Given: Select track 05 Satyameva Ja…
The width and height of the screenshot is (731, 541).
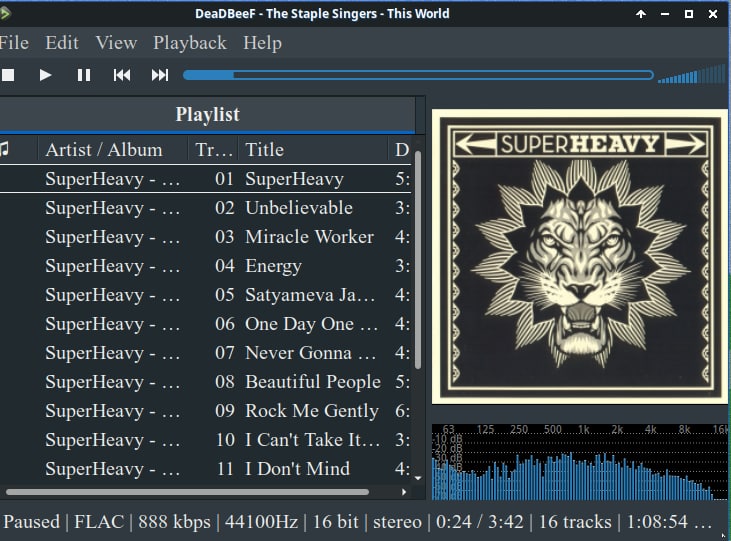Looking at the screenshot, I should click(206, 295).
